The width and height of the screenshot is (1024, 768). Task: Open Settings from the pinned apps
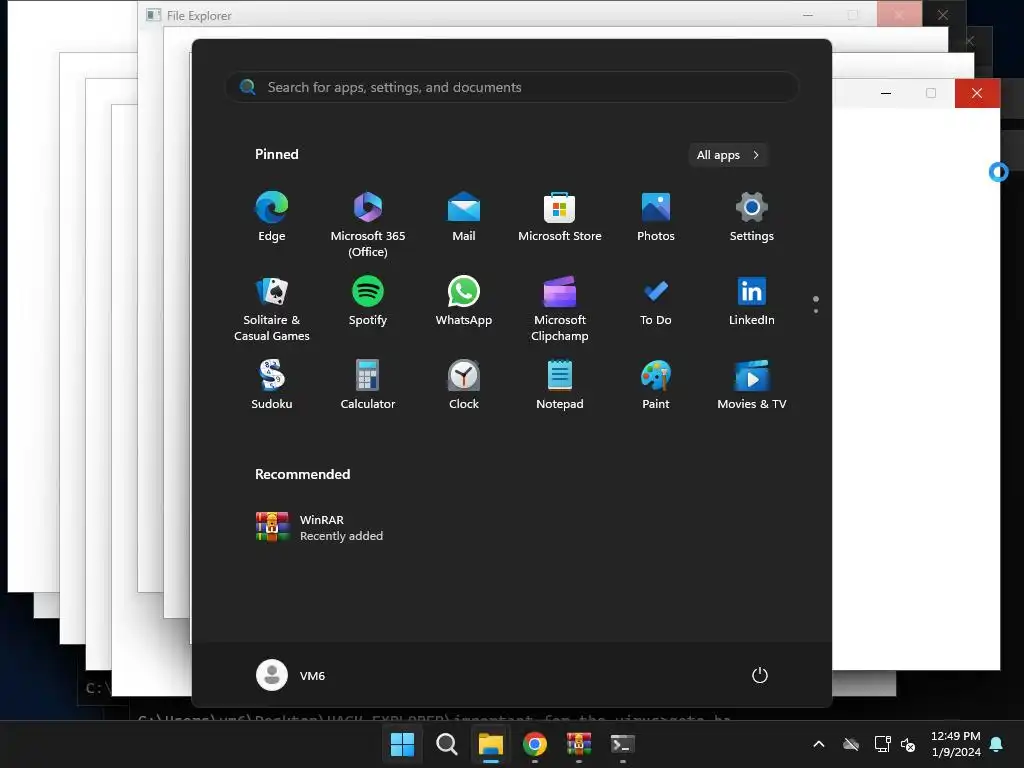click(x=752, y=217)
